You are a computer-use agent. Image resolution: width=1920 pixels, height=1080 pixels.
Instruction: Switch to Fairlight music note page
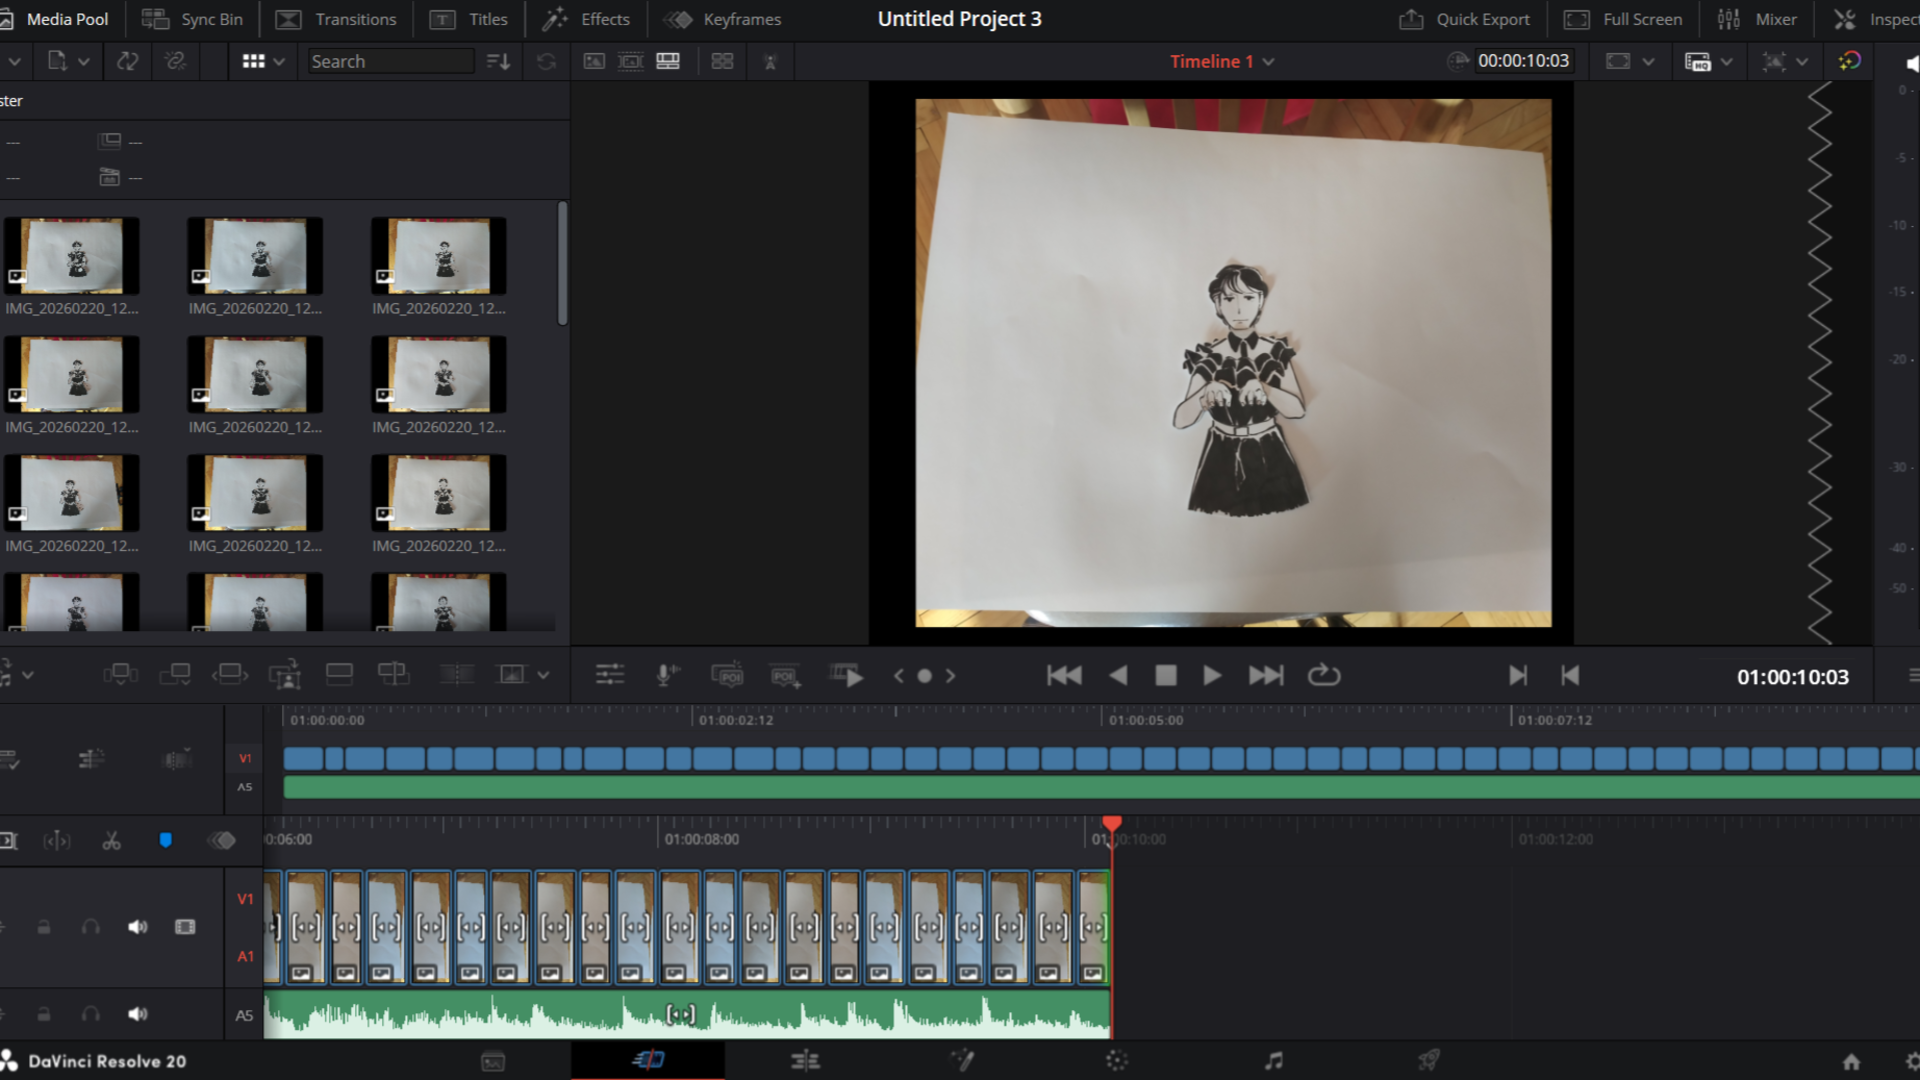coord(1273,1061)
